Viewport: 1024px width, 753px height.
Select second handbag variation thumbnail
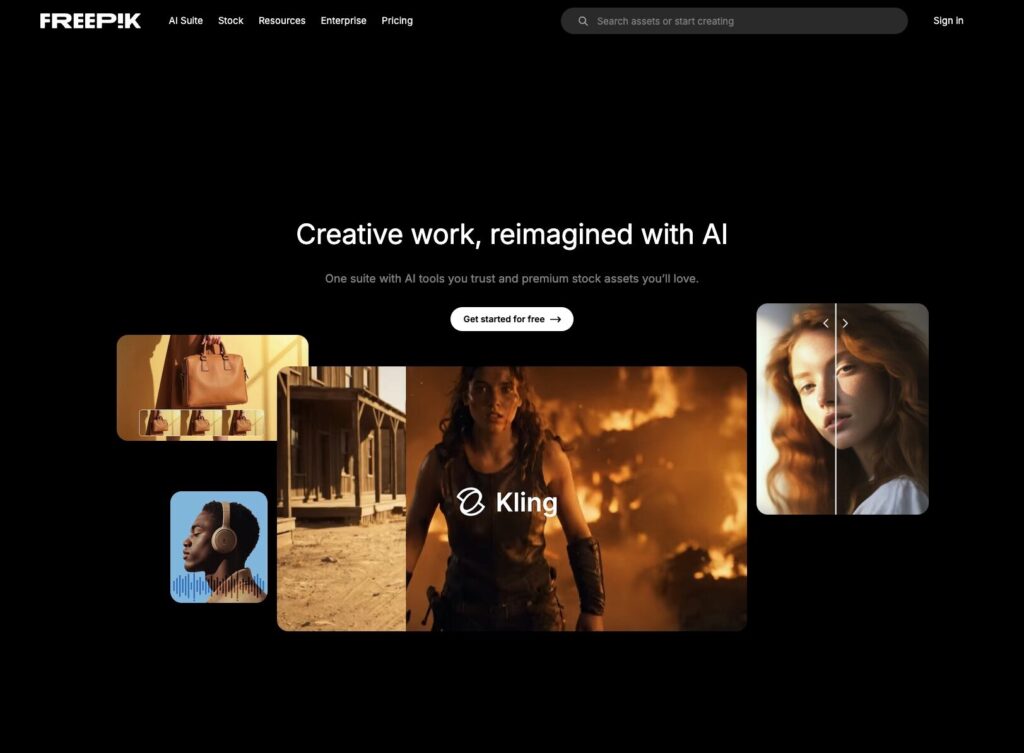pyautogui.click(x=201, y=423)
